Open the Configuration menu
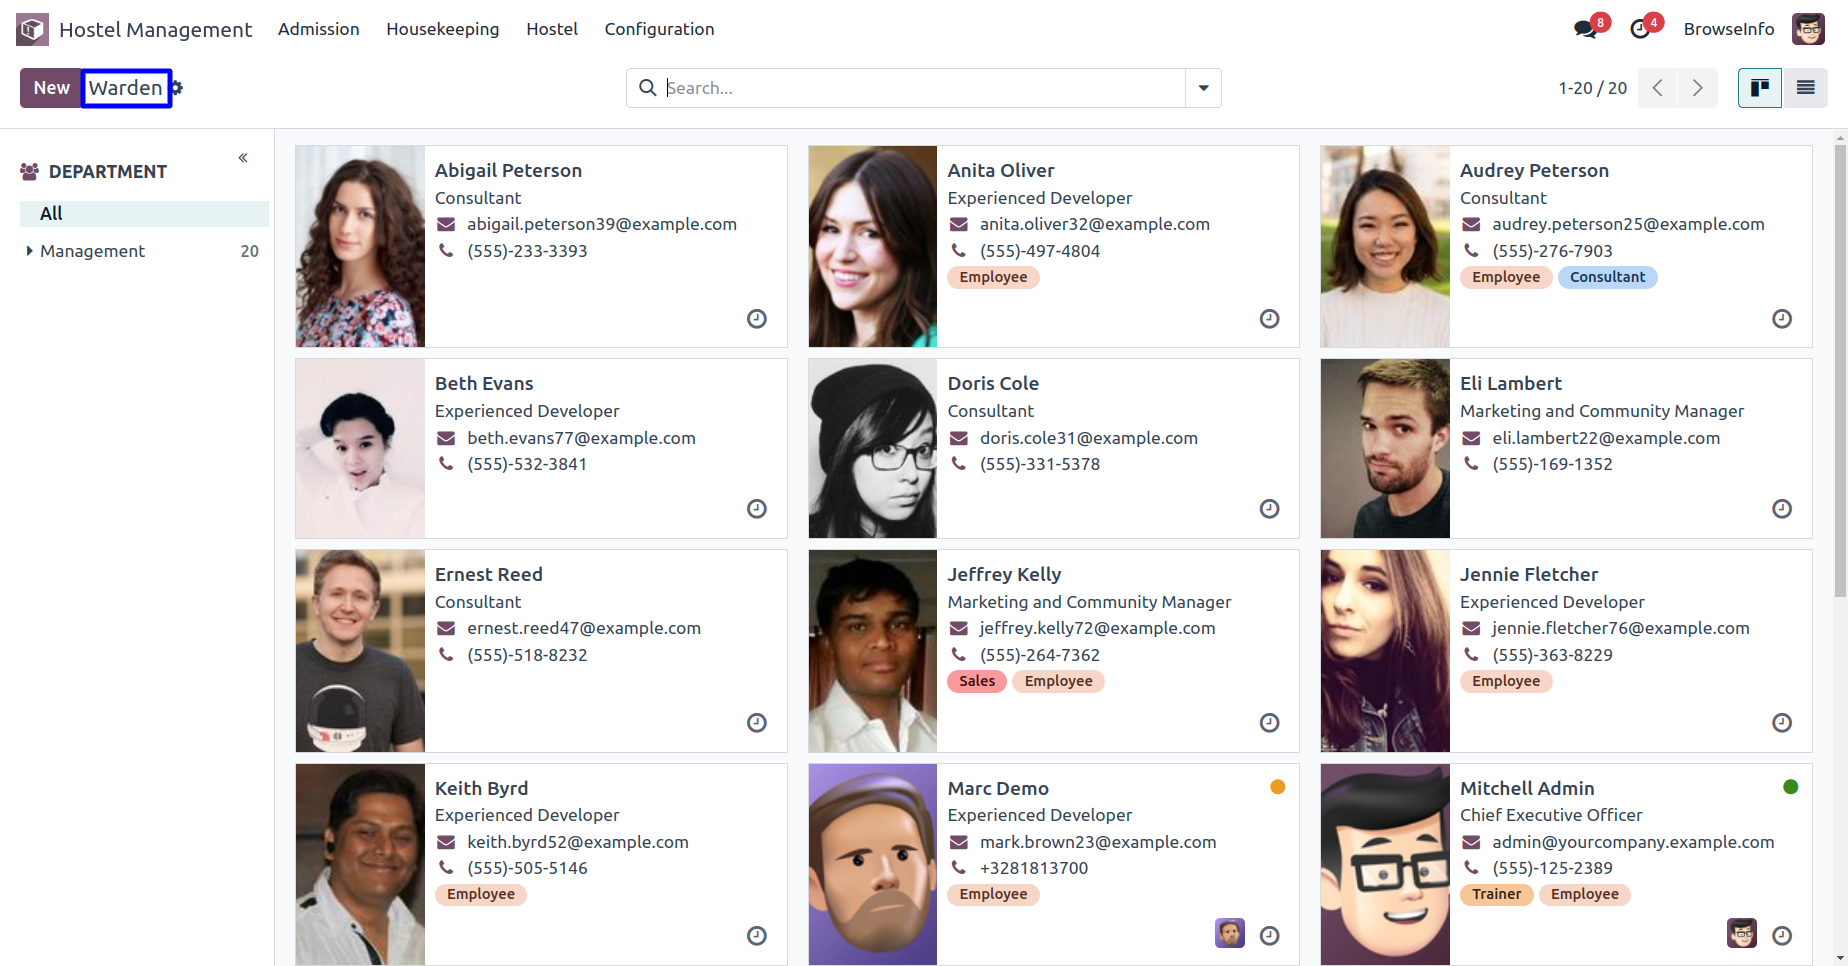1848x966 pixels. coord(659,29)
